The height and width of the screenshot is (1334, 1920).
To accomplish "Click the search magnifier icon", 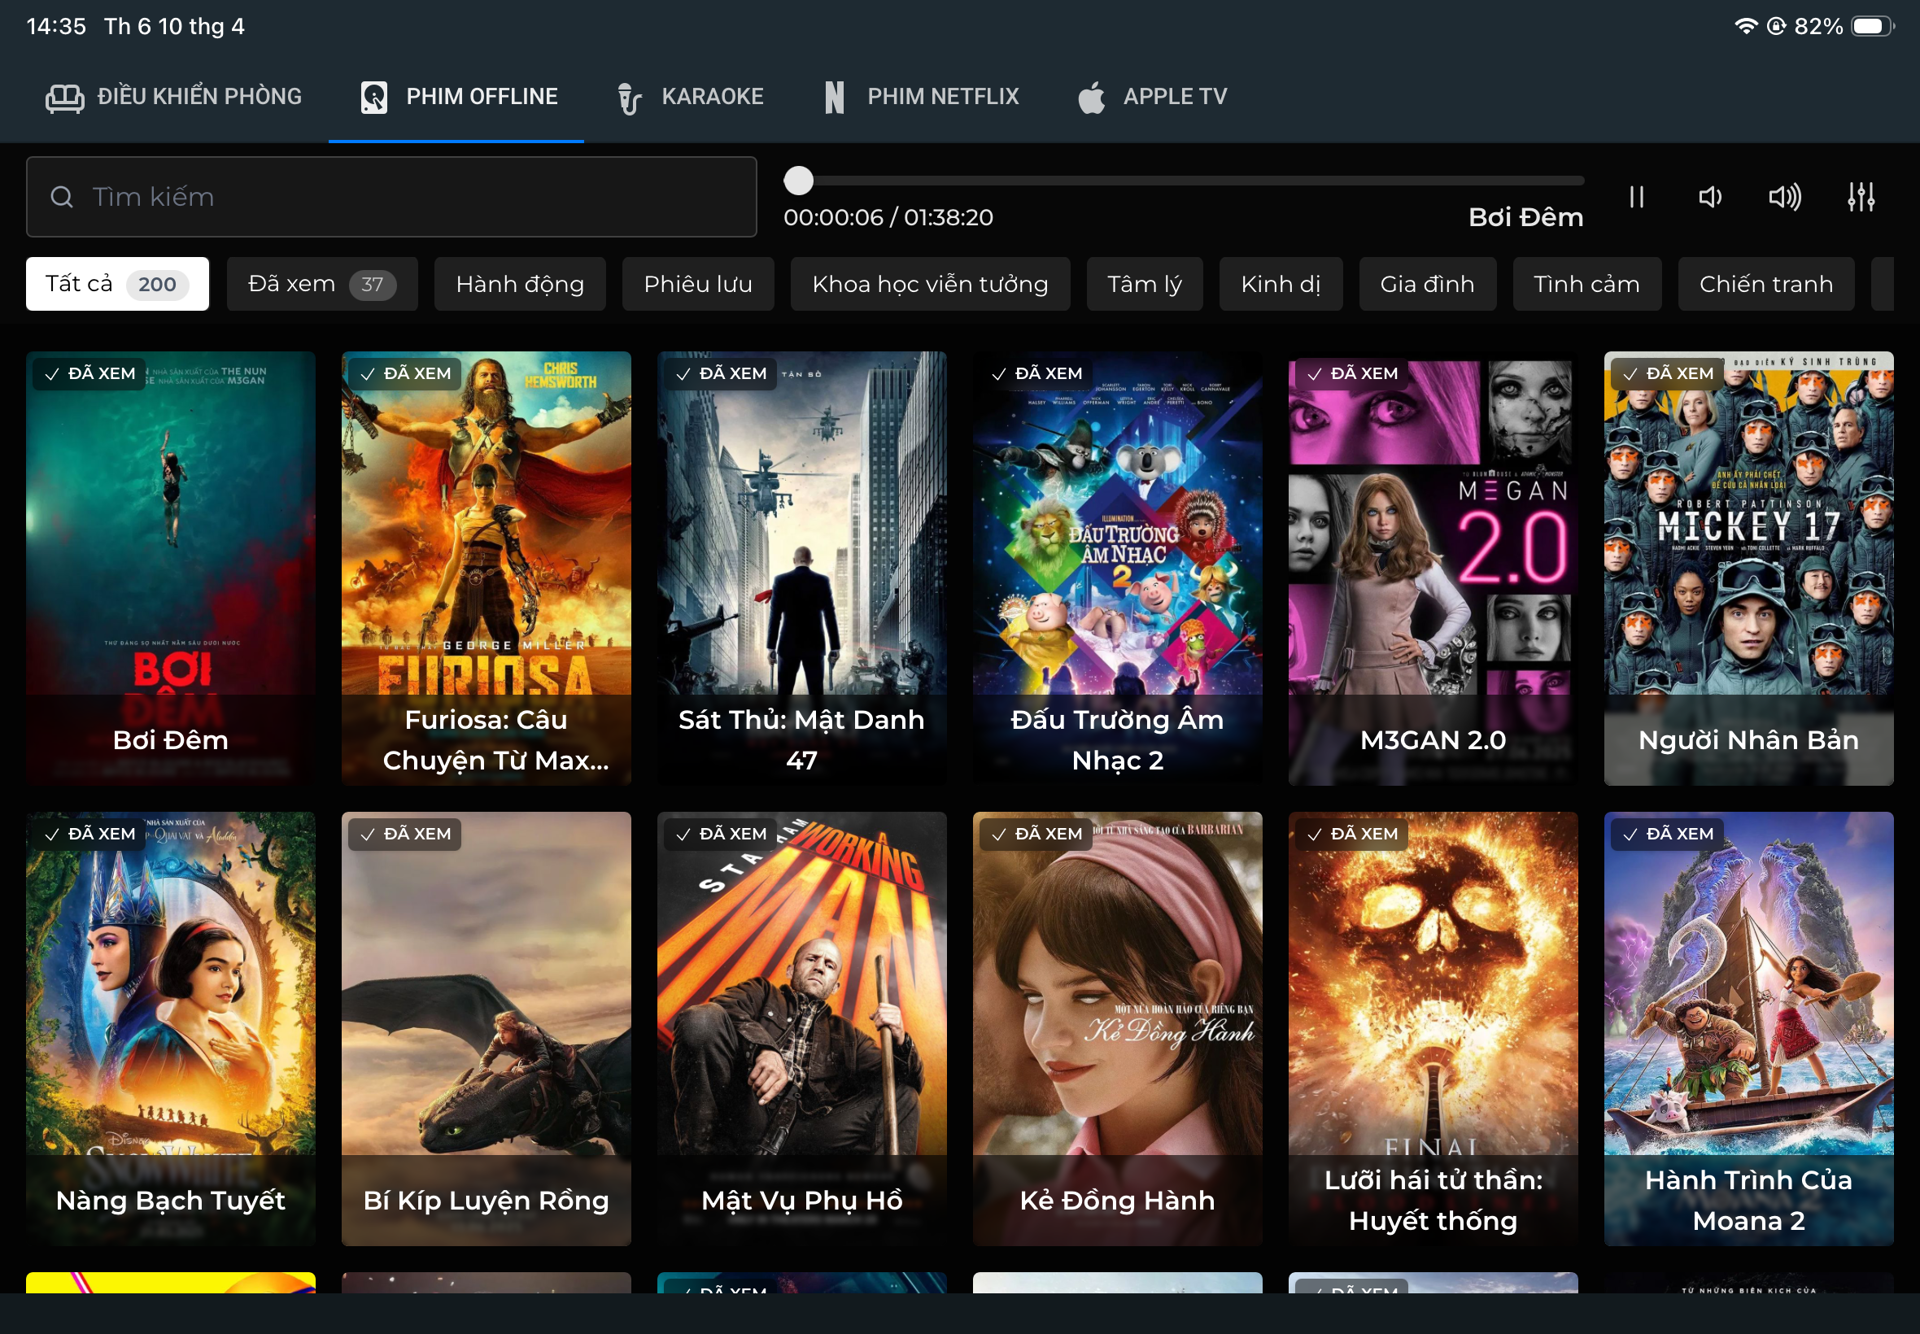I will pyautogui.click(x=62, y=197).
